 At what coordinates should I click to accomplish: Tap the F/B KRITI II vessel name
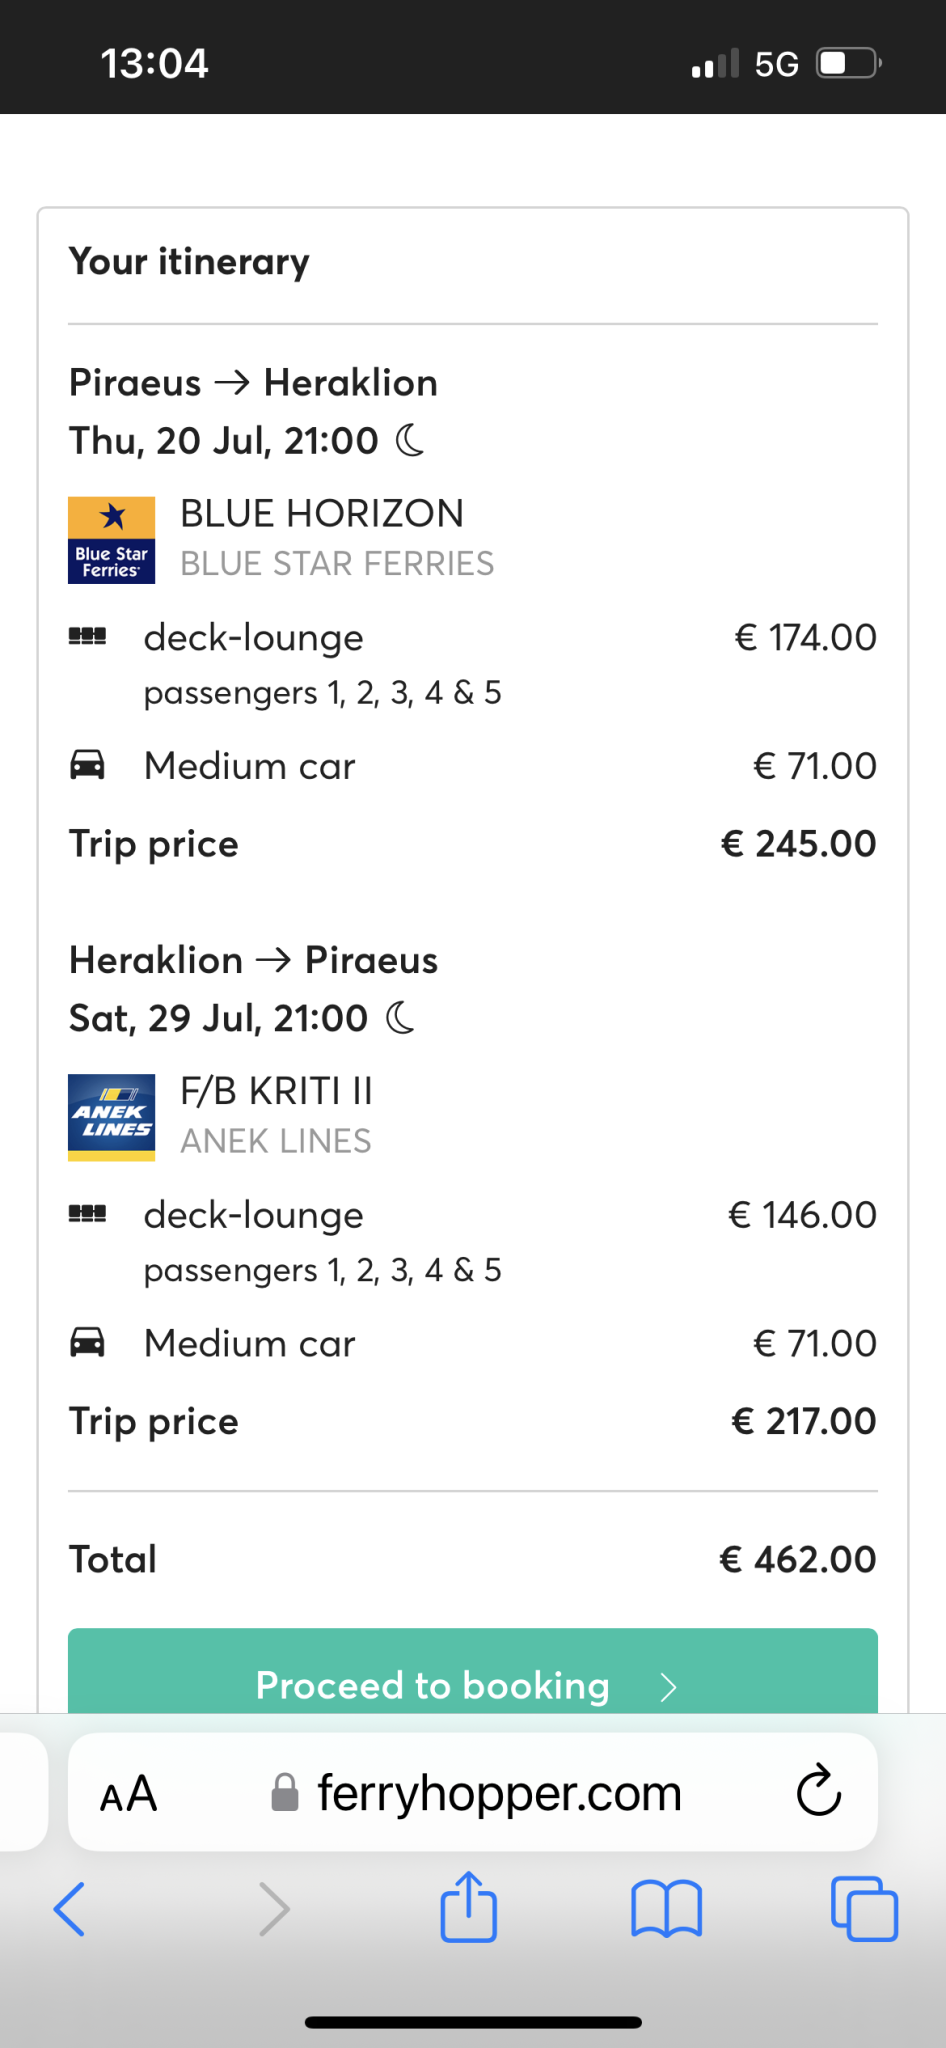(x=276, y=1091)
